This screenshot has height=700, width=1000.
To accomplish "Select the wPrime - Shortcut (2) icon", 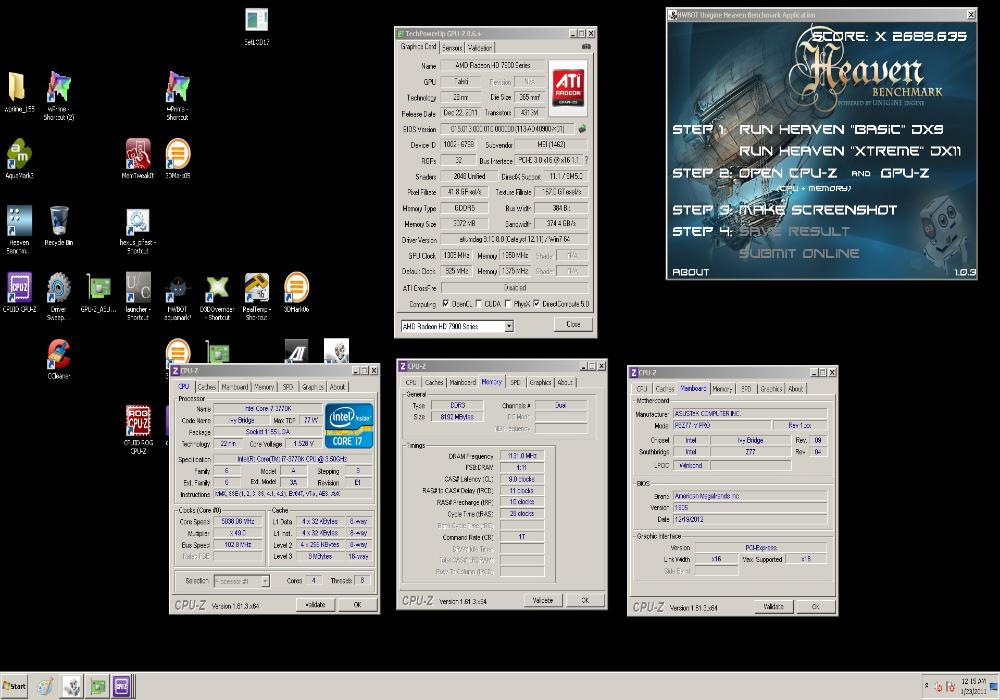I will 59,96.
